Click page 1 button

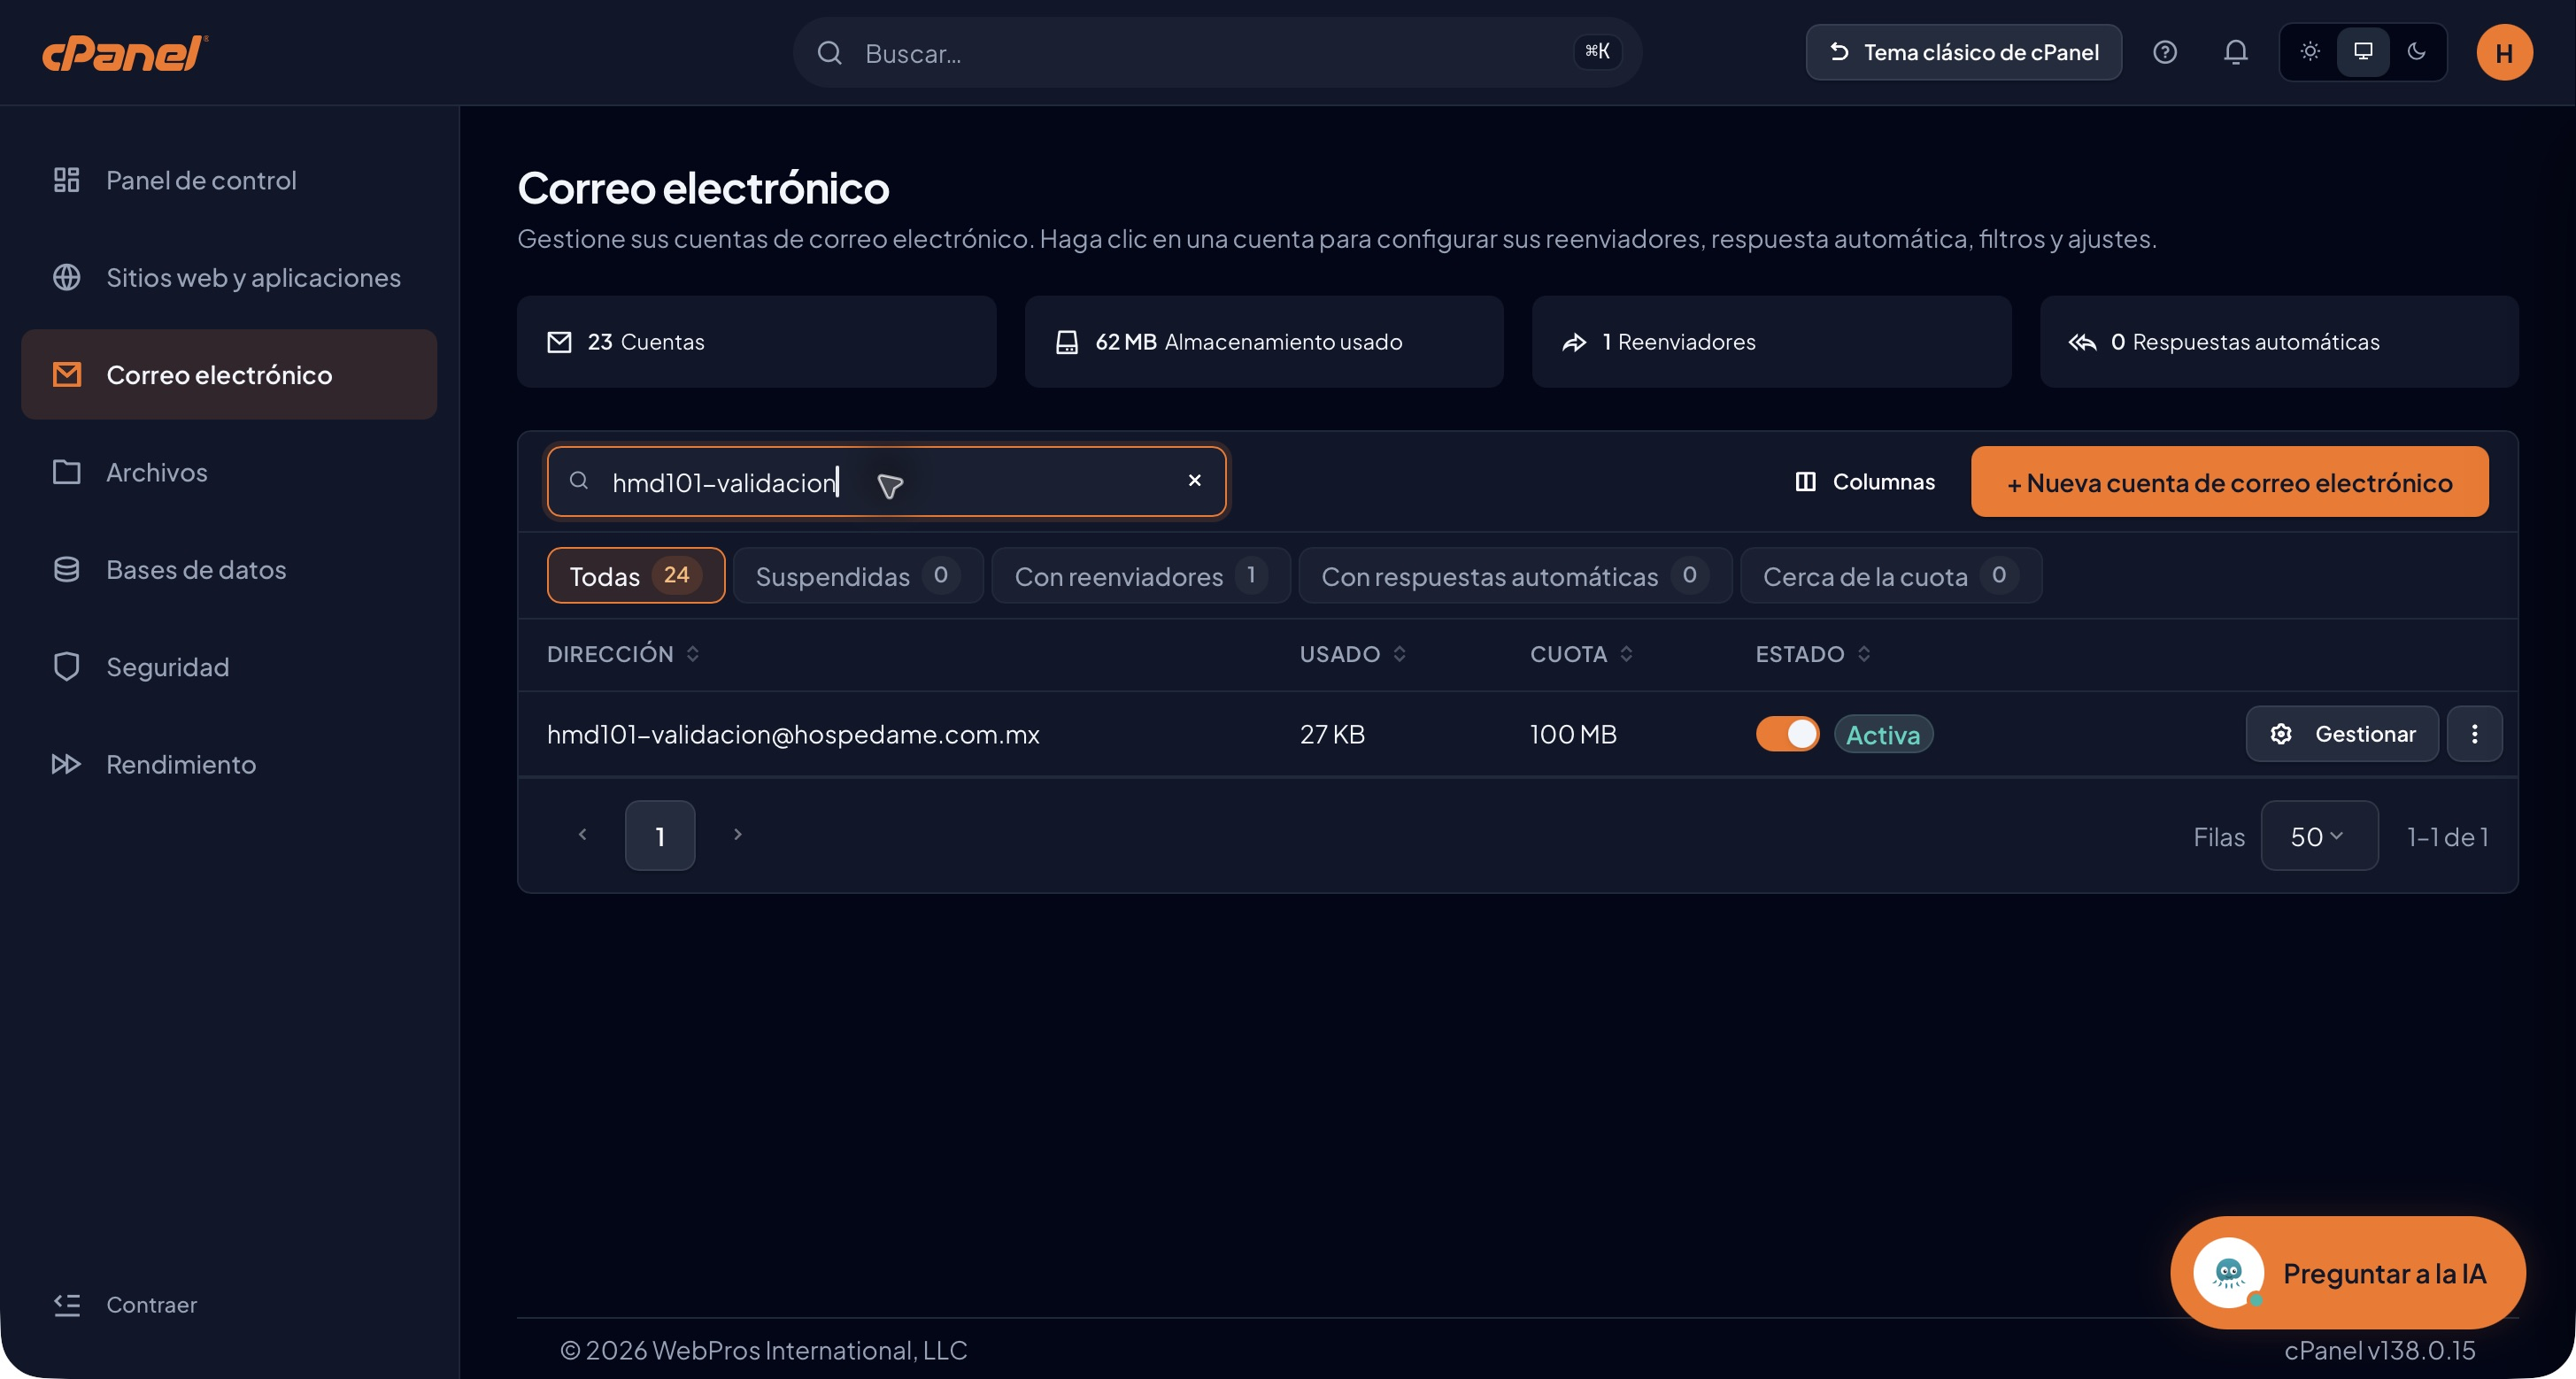(x=660, y=836)
